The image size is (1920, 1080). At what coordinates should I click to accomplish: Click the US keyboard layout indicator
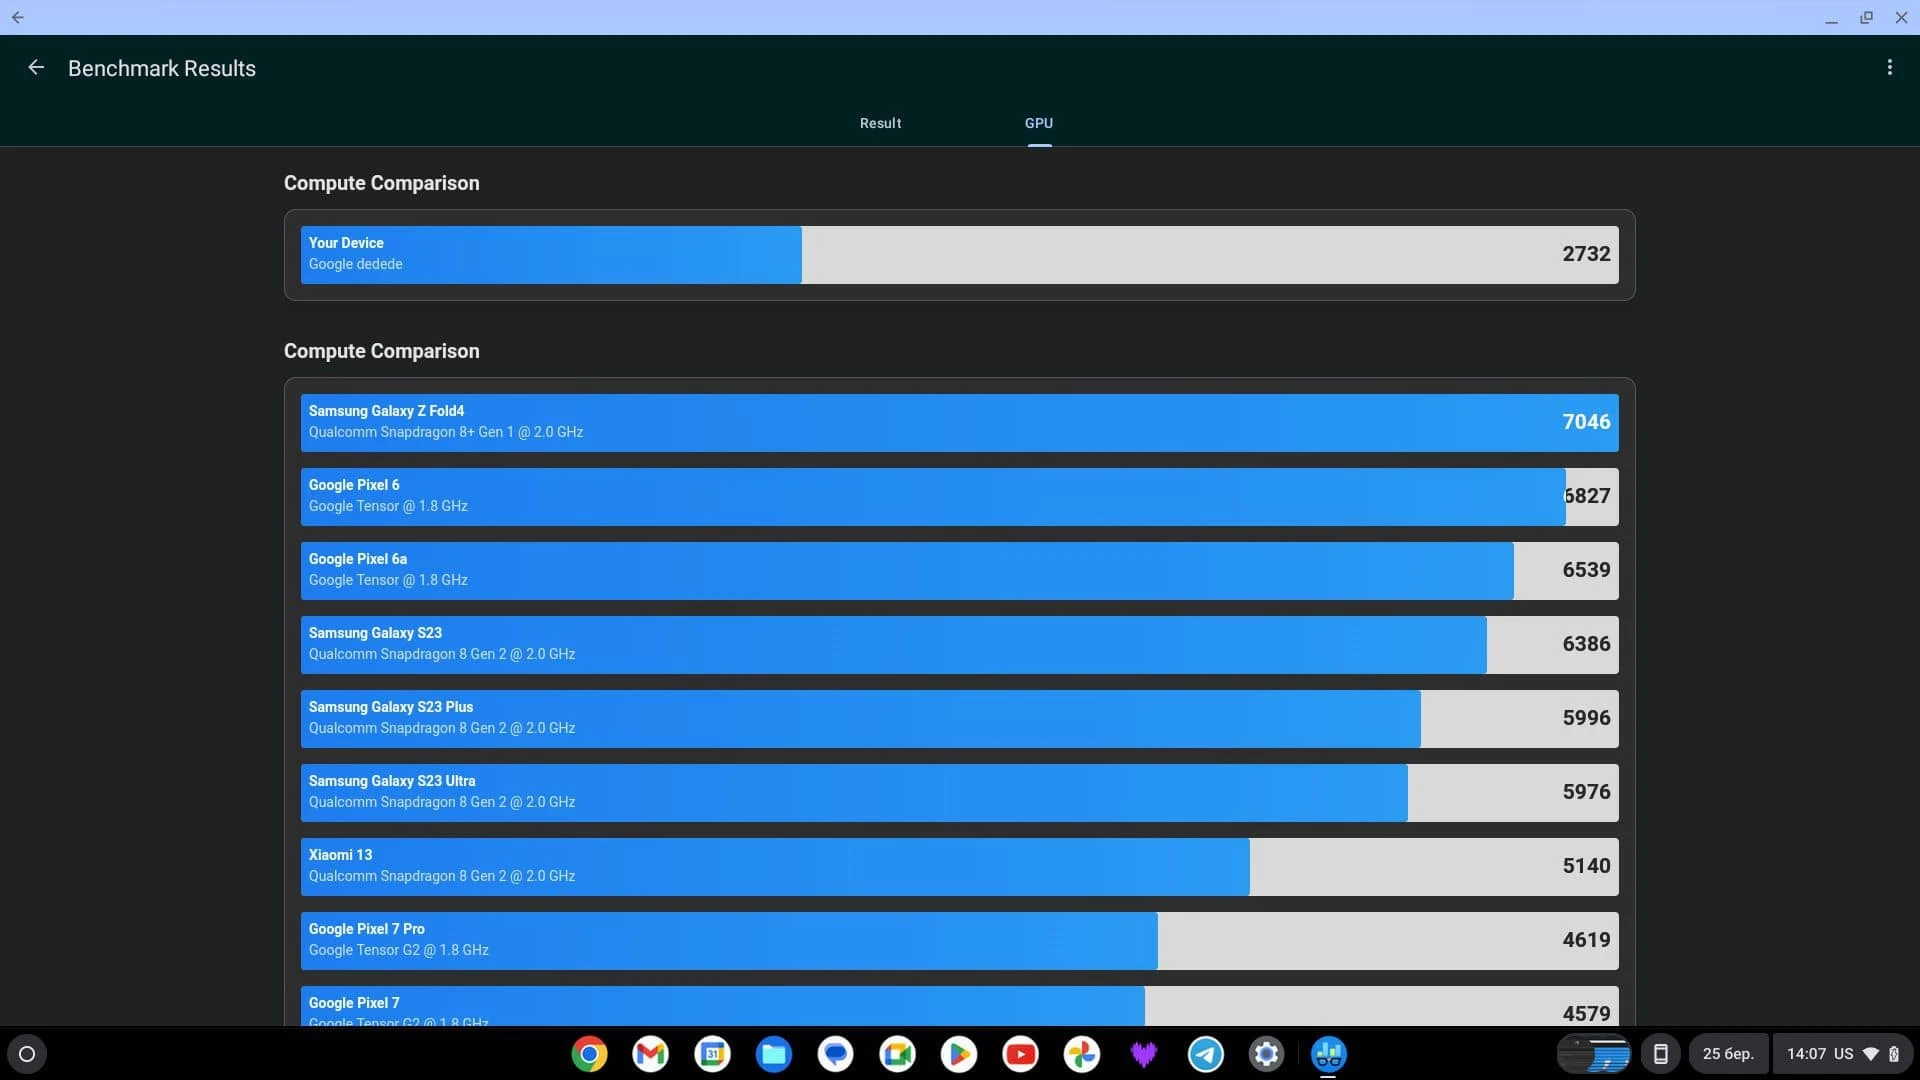tap(1843, 1054)
